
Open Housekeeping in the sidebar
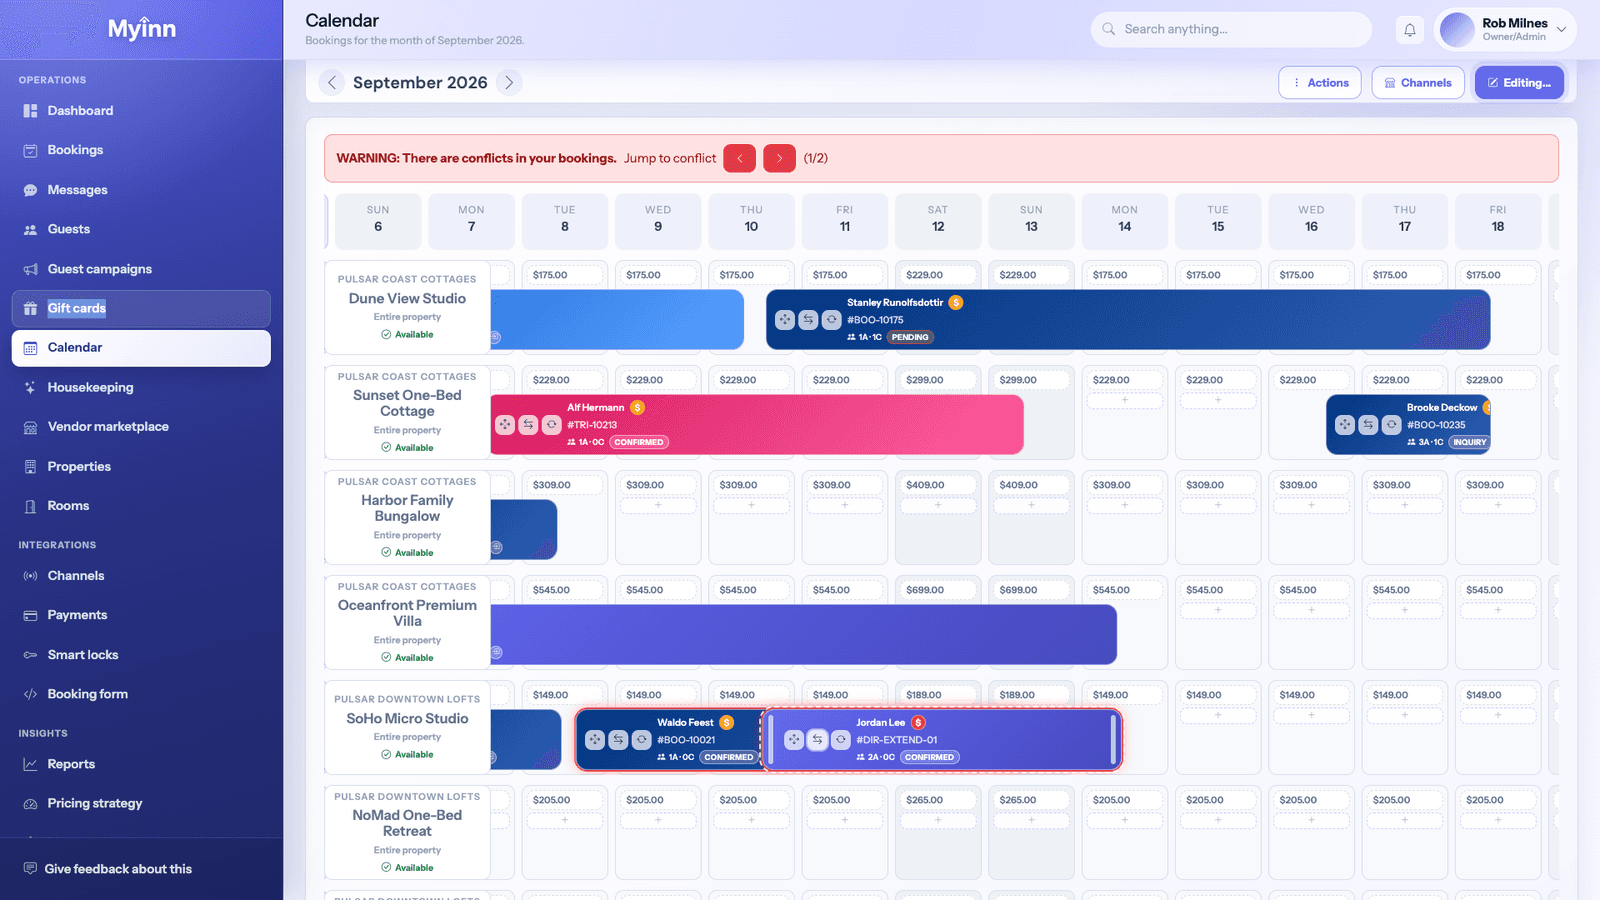point(141,387)
